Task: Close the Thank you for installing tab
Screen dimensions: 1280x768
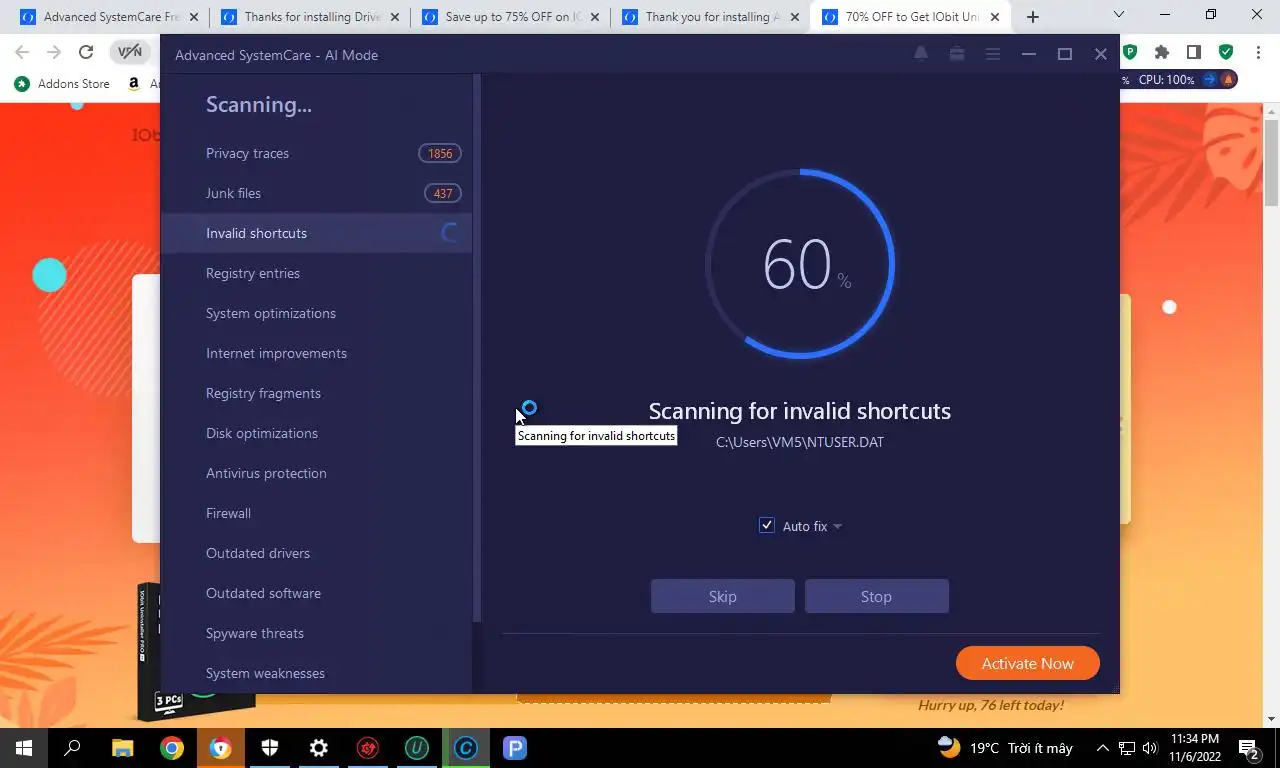Action: tap(795, 17)
